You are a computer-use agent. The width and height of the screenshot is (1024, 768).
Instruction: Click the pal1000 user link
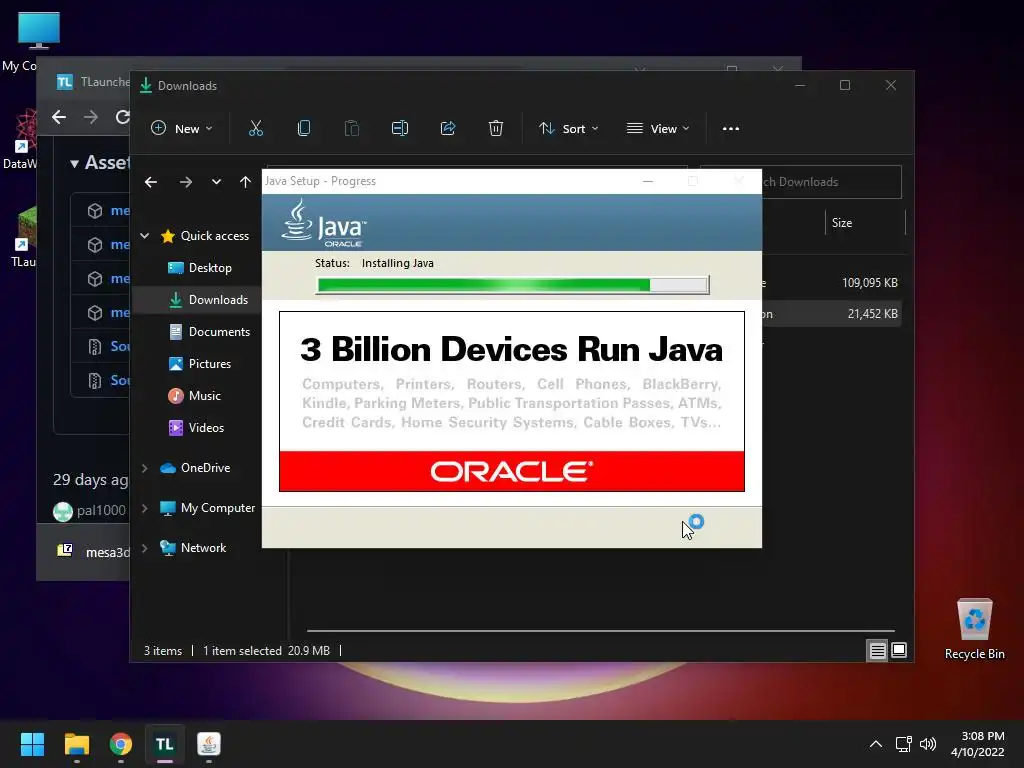101,510
